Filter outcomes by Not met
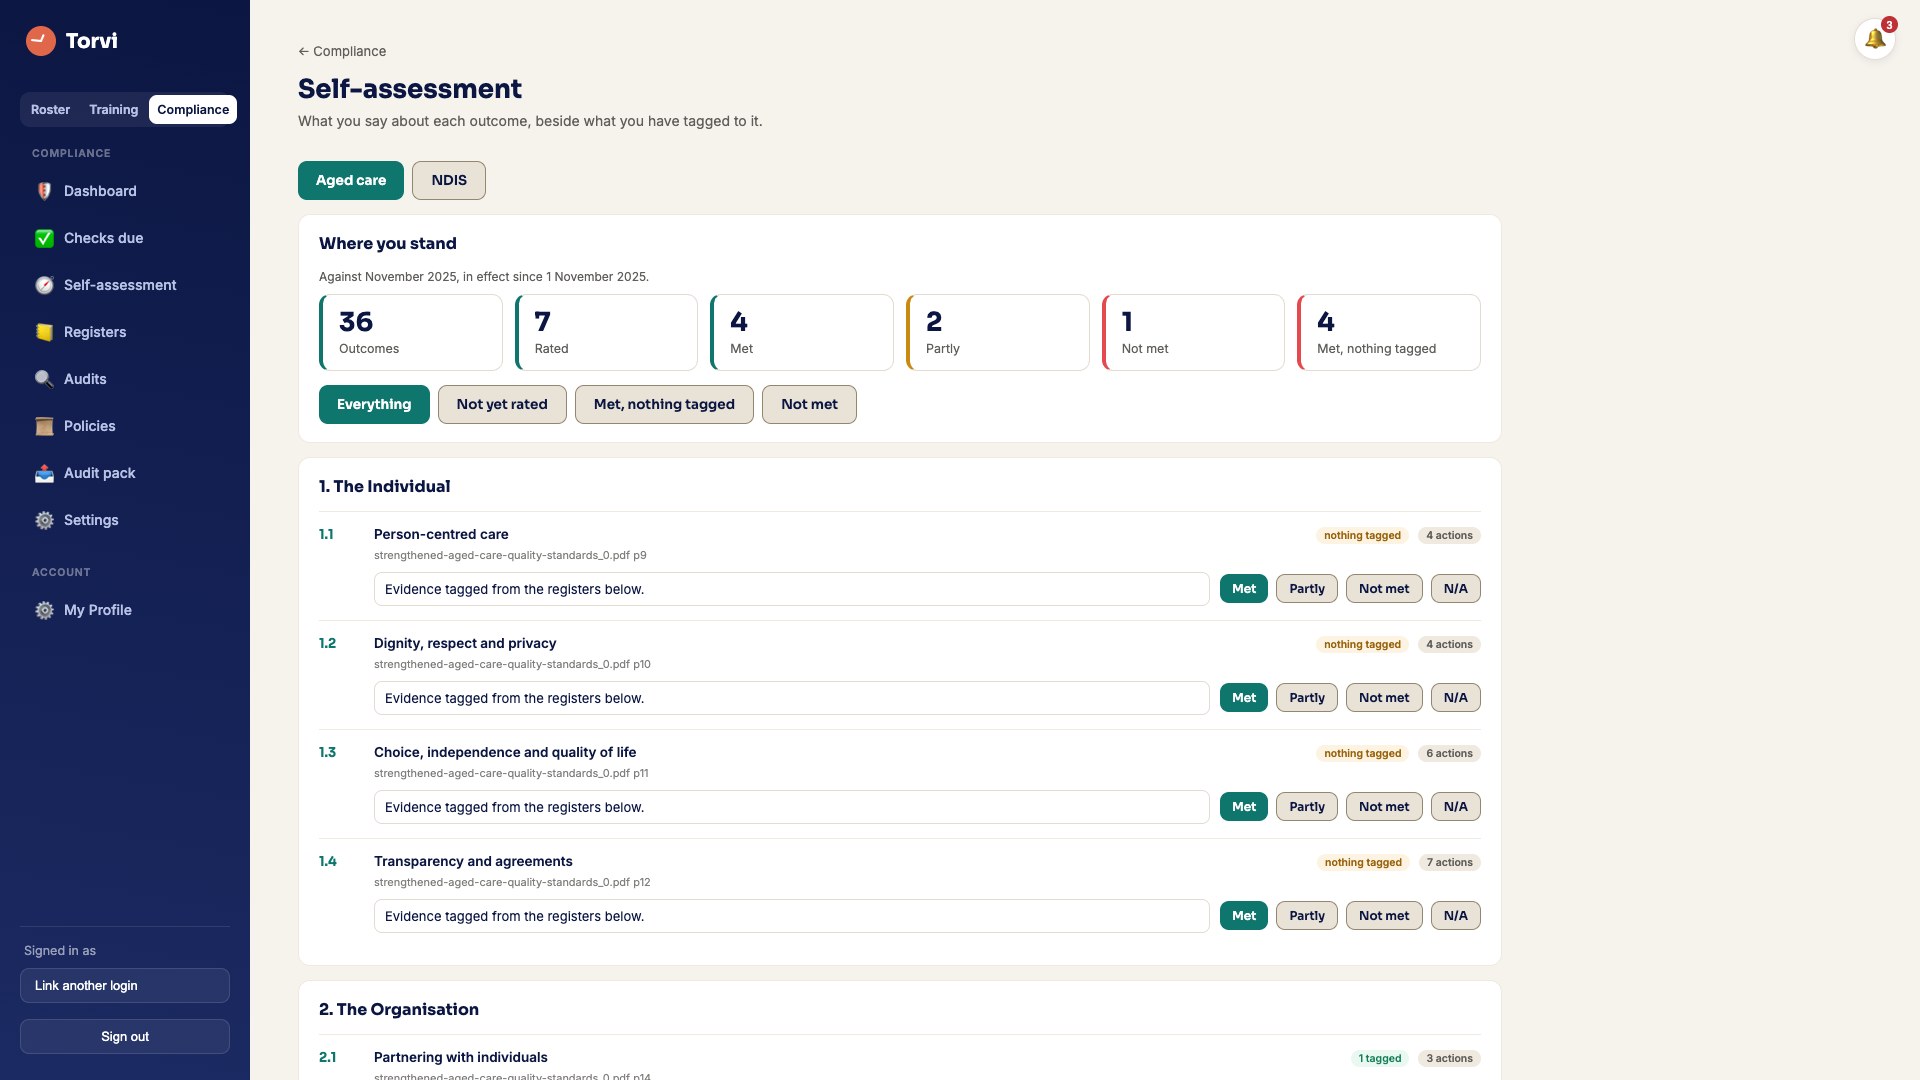The height and width of the screenshot is (1080, 1920). (809, 404)
